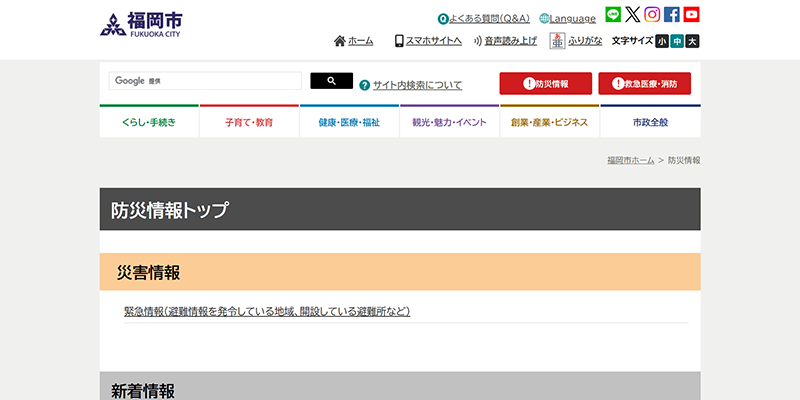Open the Instagram icon
Image resolution: width=800 pixels, height=400 pixels.
pos(652,14)
